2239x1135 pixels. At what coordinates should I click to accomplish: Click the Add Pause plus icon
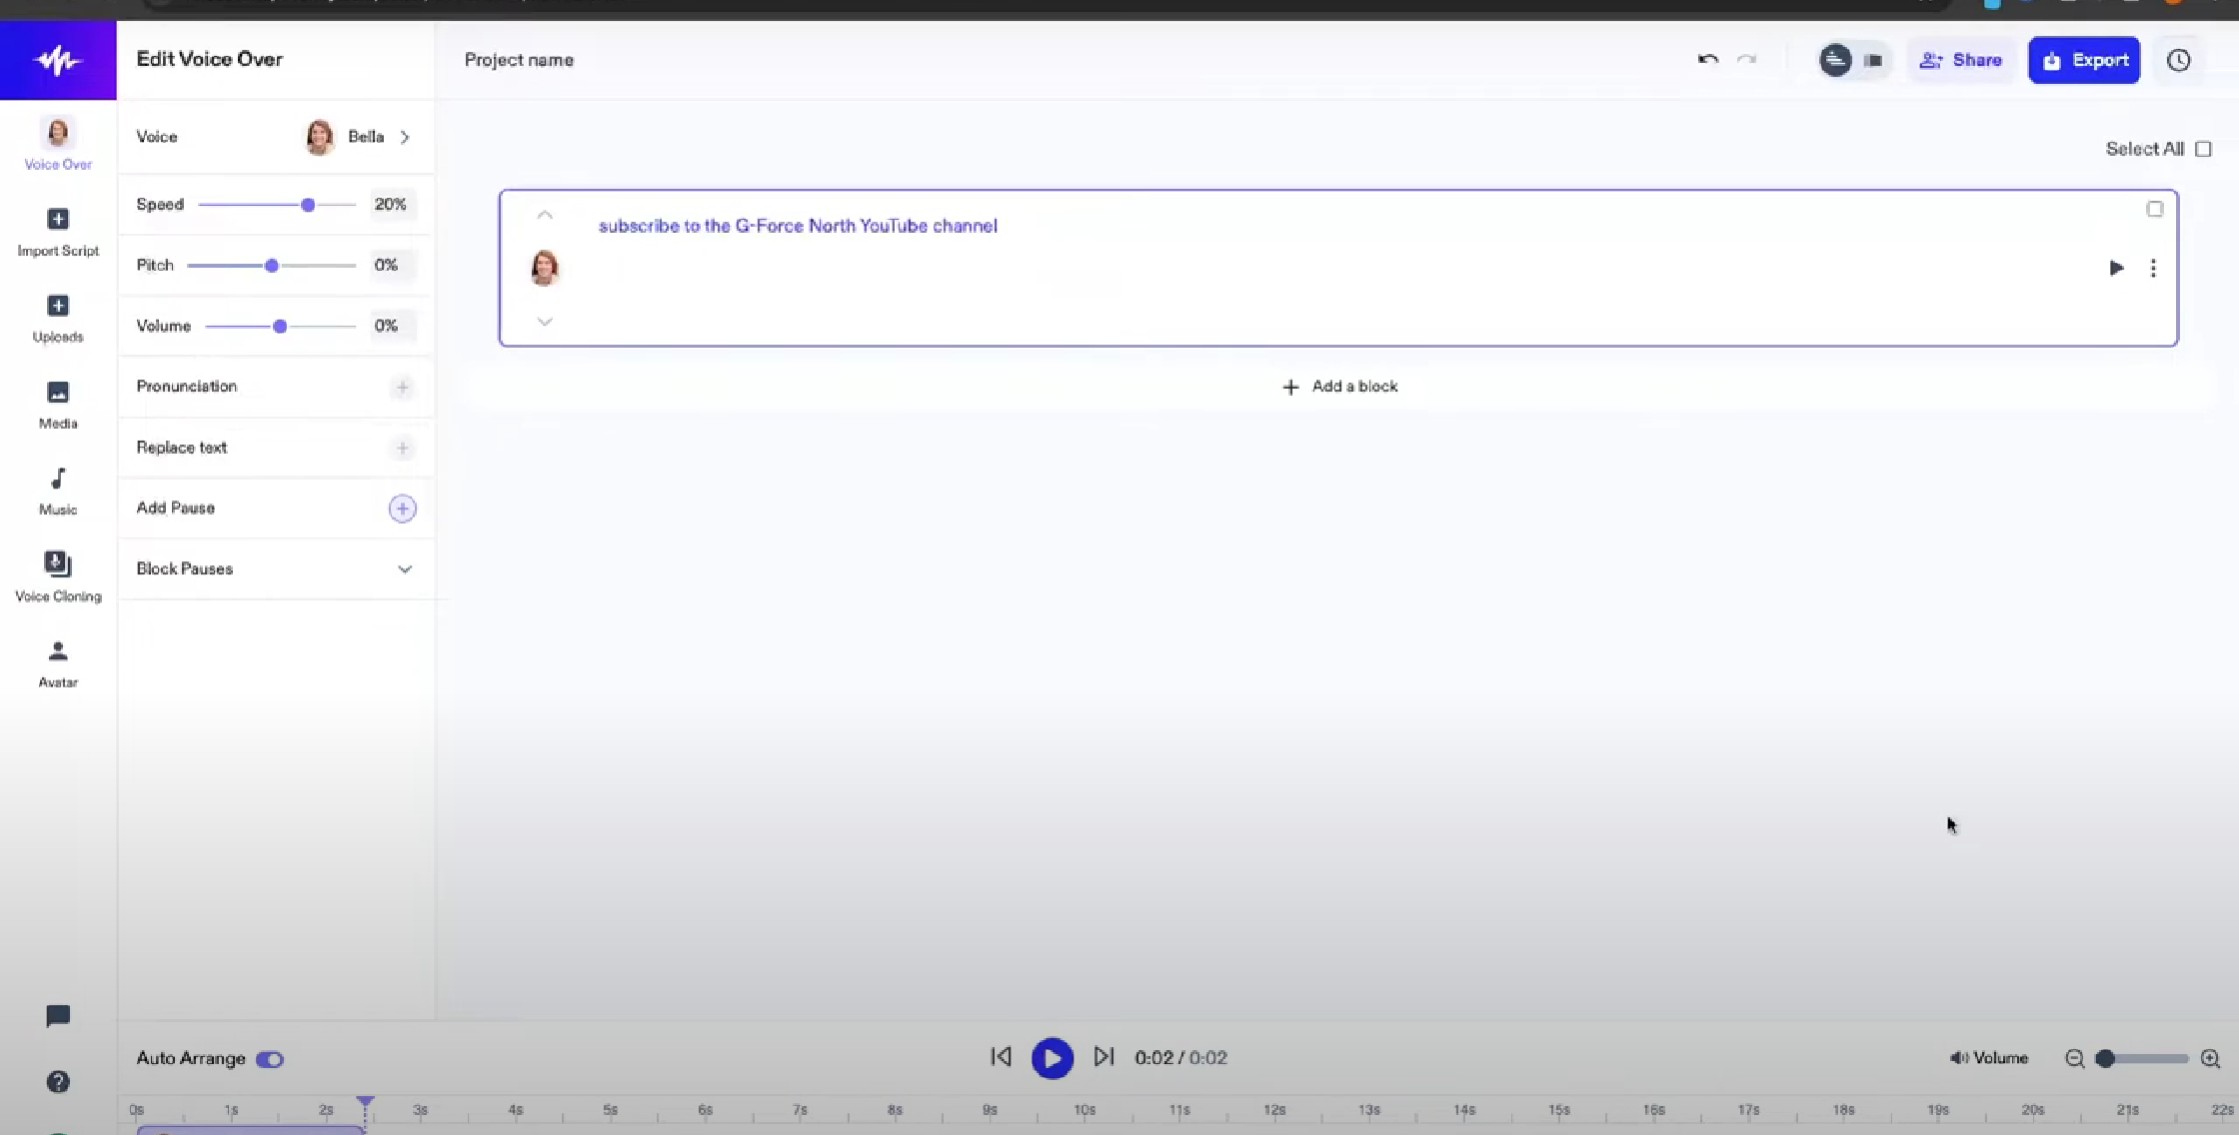pyautogui.click(x=402, y=508)
